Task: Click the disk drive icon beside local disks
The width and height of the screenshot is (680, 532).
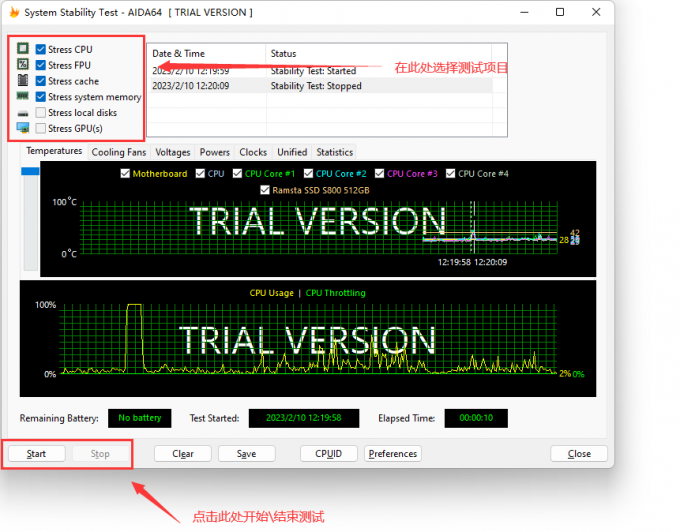Action: [23, 113]
